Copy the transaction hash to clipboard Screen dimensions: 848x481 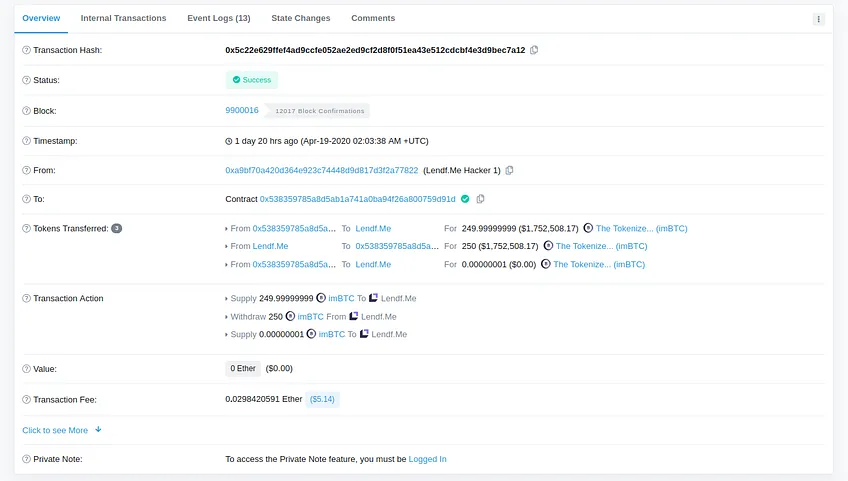[x=534, y=50]
